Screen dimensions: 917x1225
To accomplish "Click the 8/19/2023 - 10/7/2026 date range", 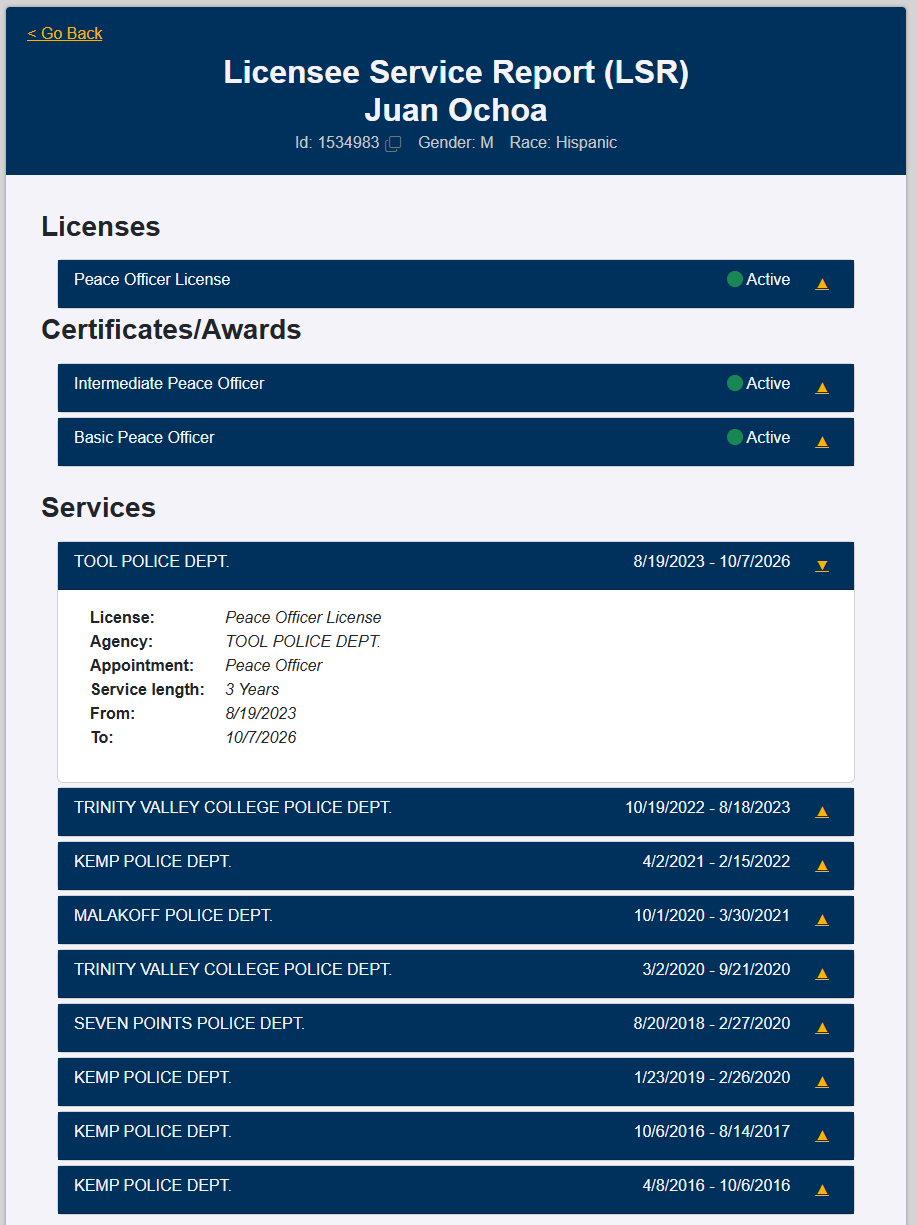I will pyautogui.click(x=712, y=561).
